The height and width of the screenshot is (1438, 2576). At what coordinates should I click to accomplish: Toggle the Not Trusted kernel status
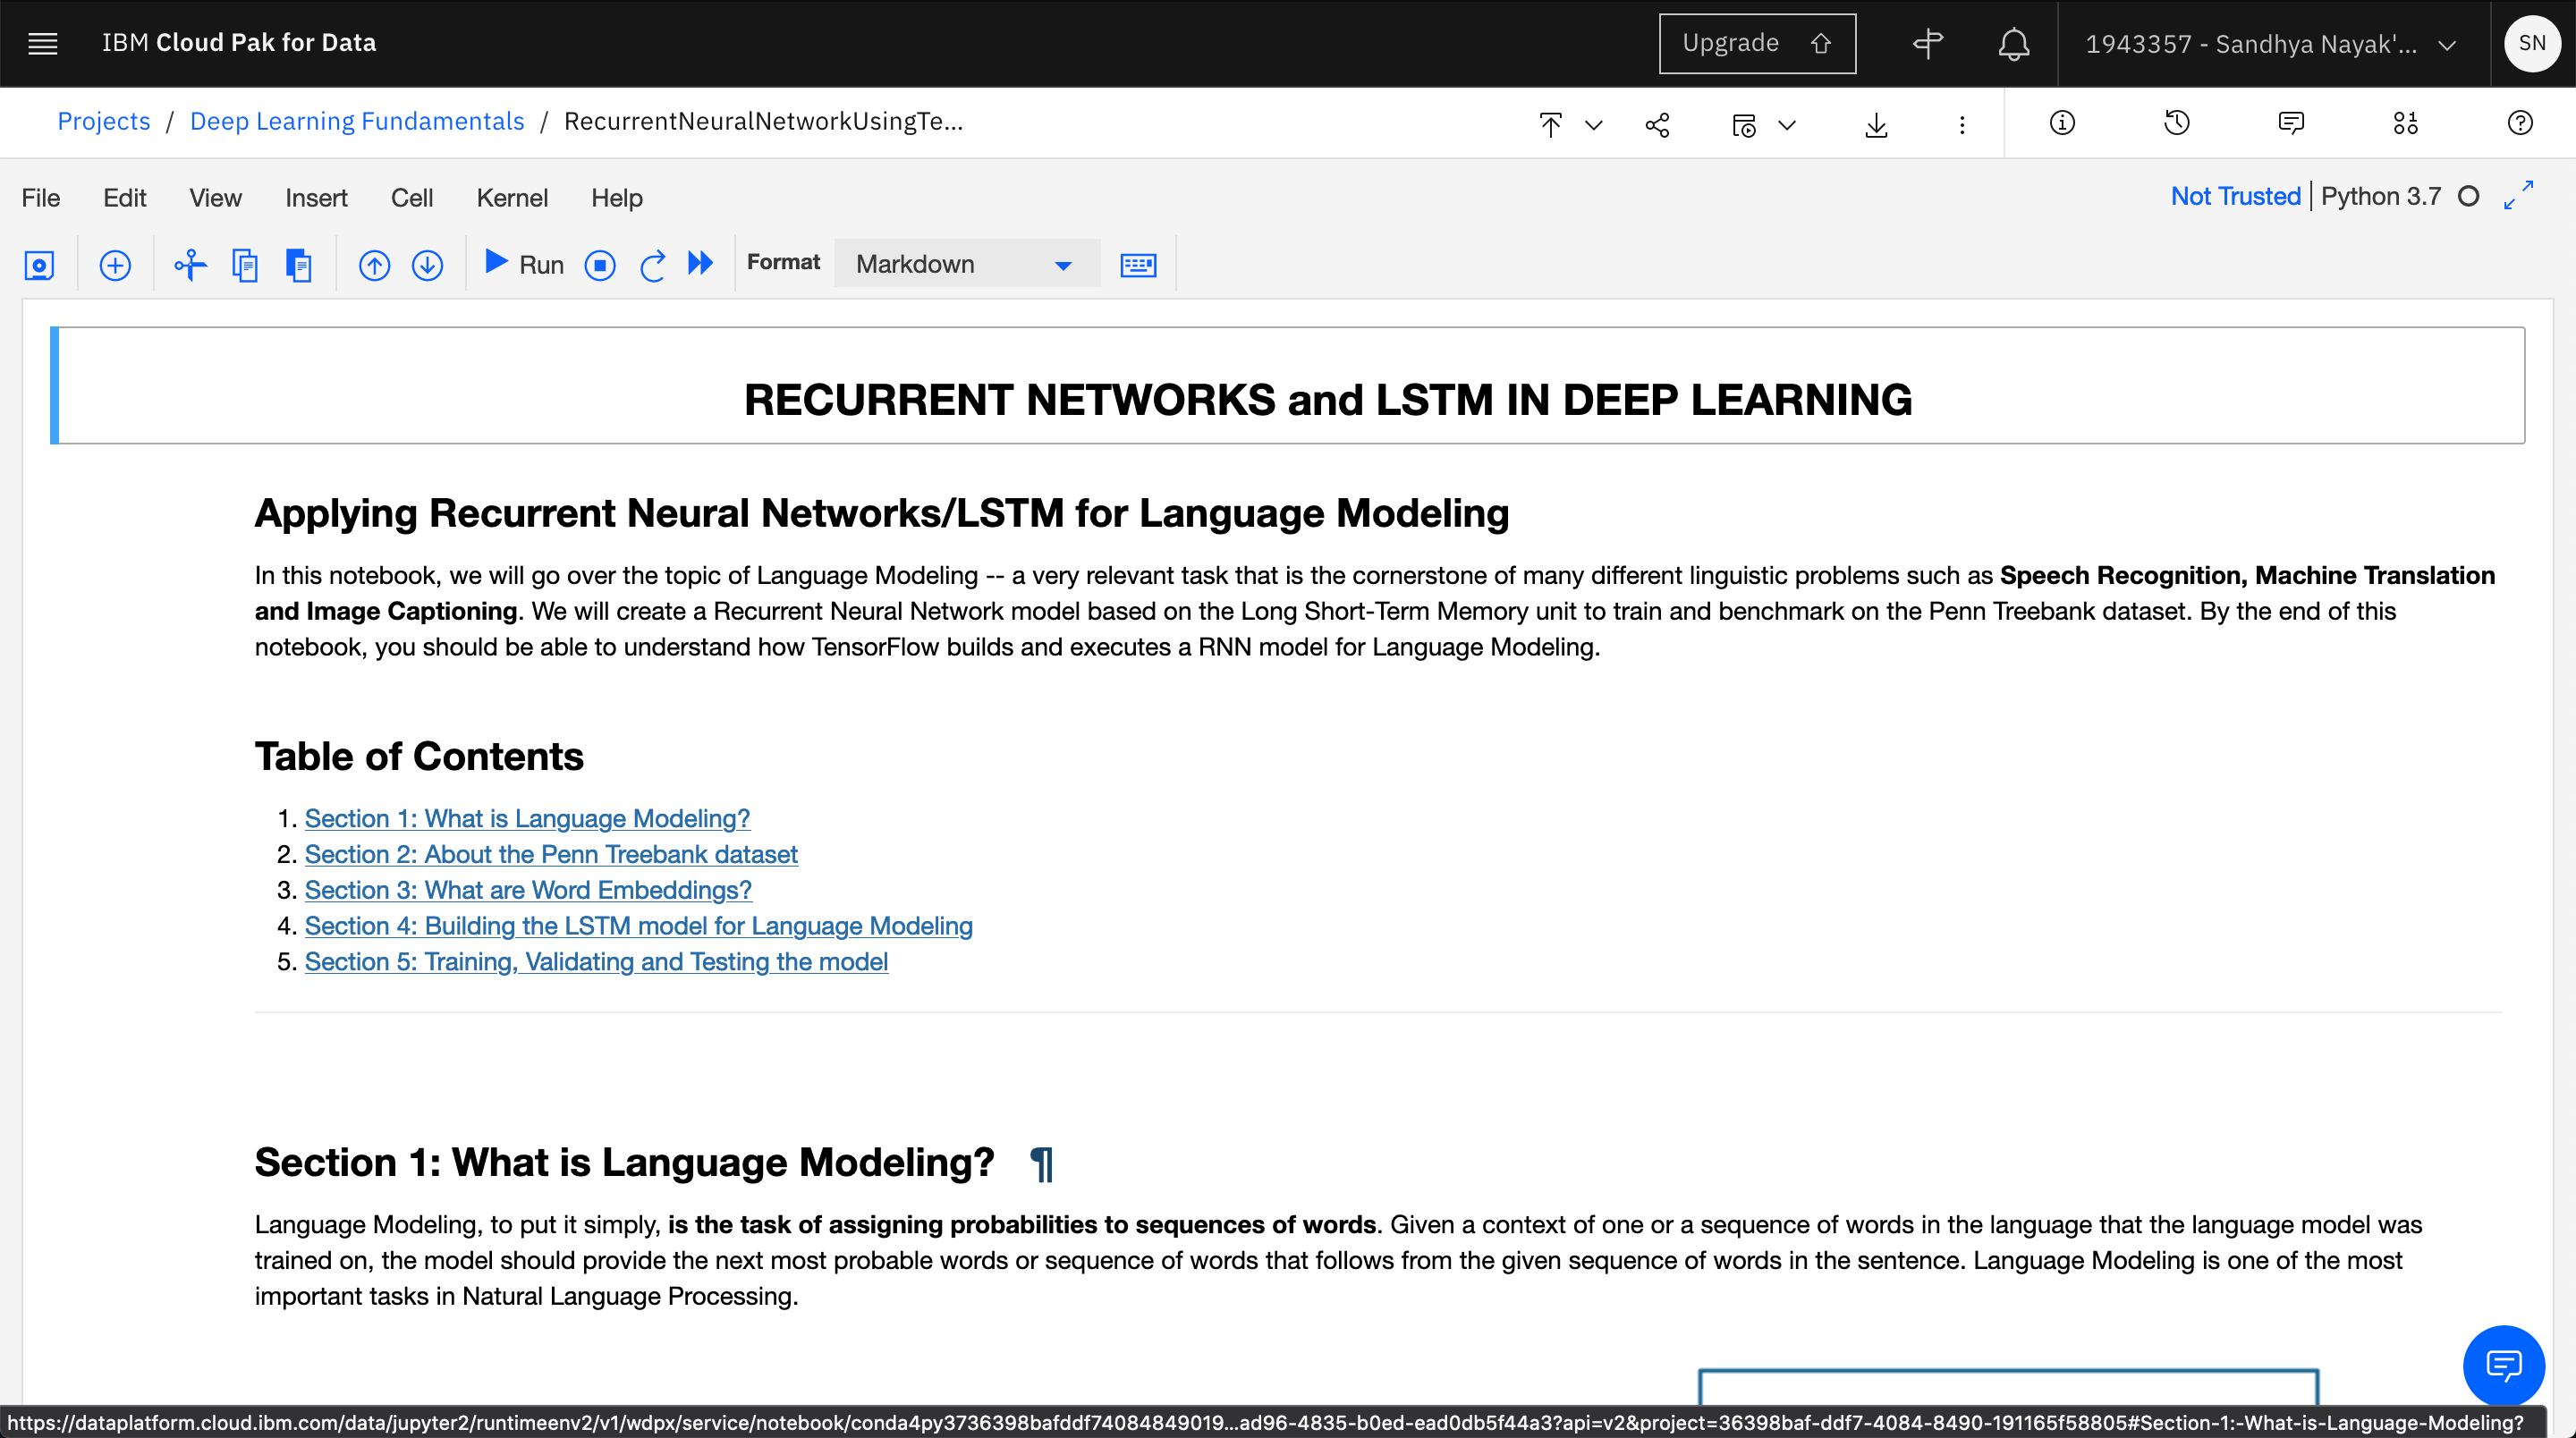[2236, 197]
